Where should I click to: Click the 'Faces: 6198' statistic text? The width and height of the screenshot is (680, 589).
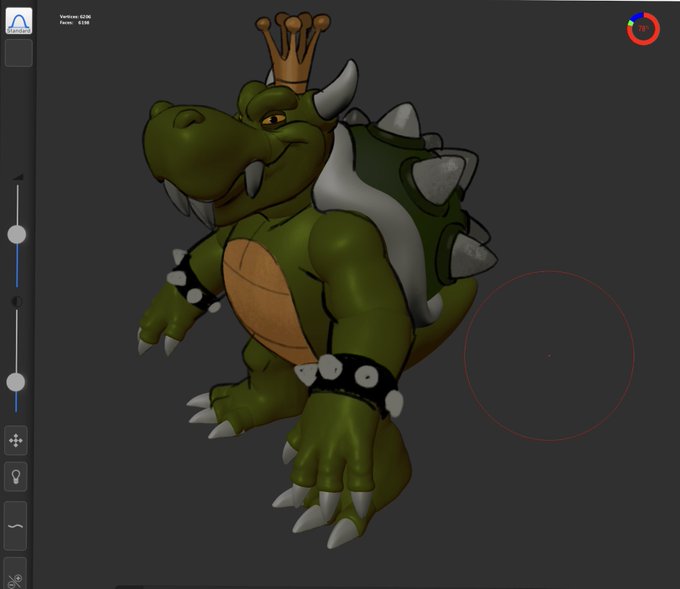tap(75, 23)
